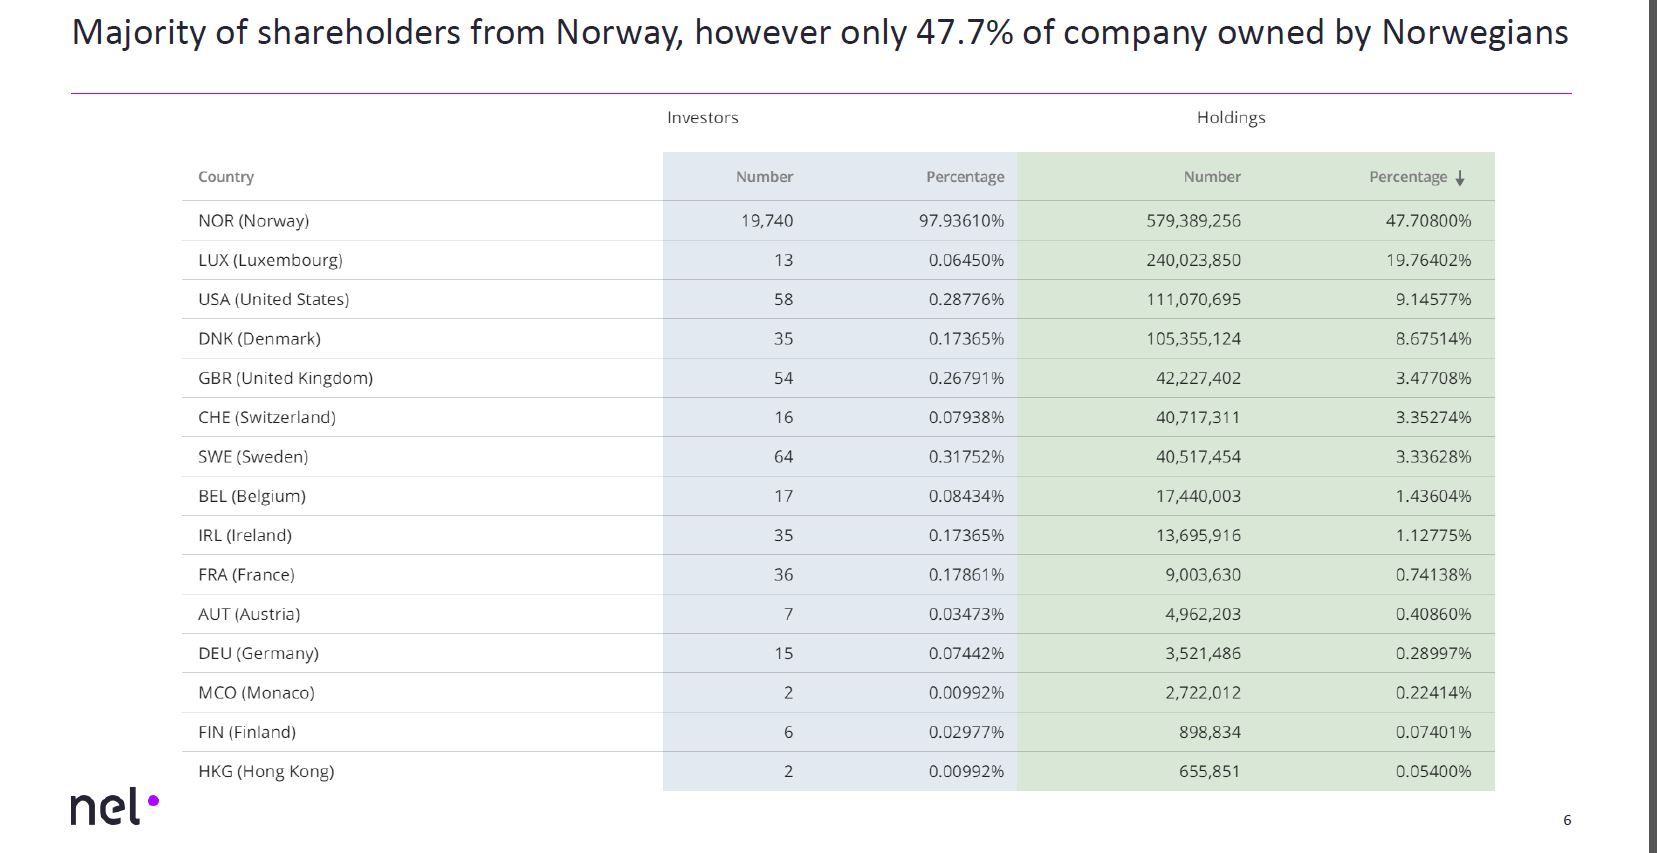The width and height of the screenshot is (1657, 853).
Task: Select the NOR (Norway) row
Action: (254, 221)
